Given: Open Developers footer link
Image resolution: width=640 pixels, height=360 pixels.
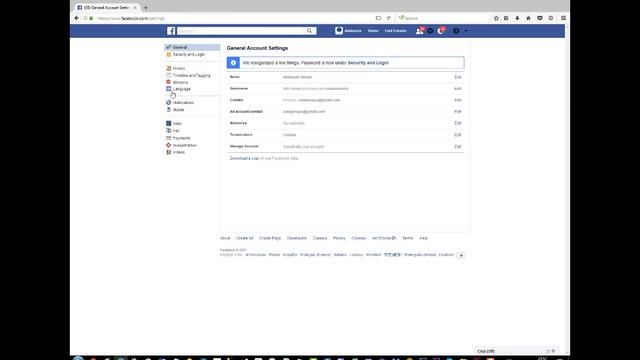Looking at the screenshot, I should tap(297, 238).
